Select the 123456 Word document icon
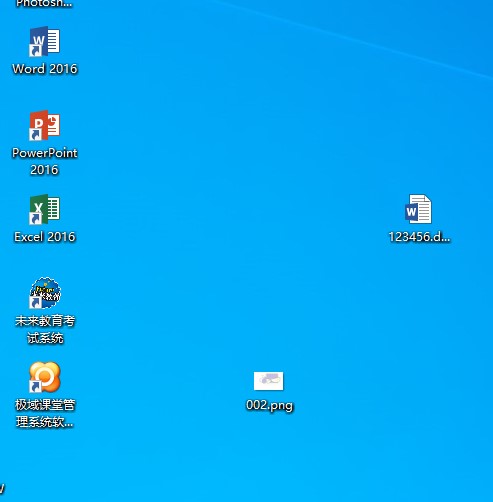The width and height of the screenshot is (493, 502). pyautogui.click(x=418, y=209)
